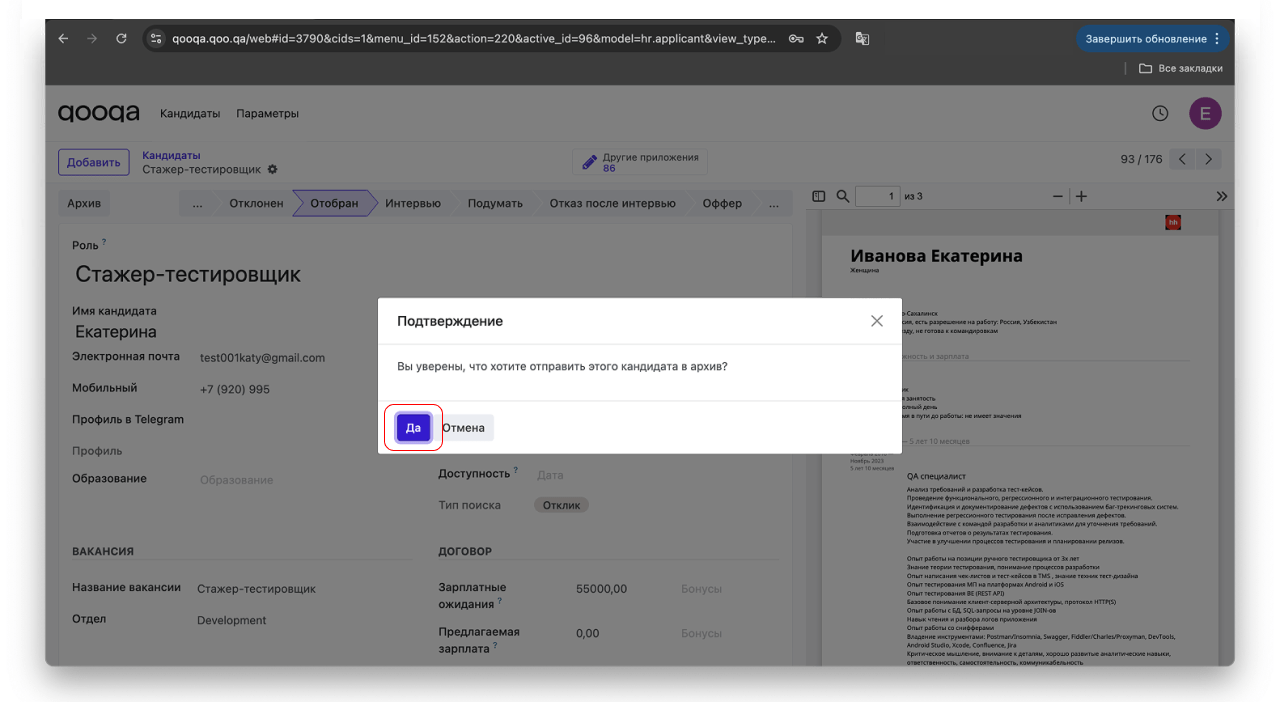Open the Кандидаты menu

point(190,114)
